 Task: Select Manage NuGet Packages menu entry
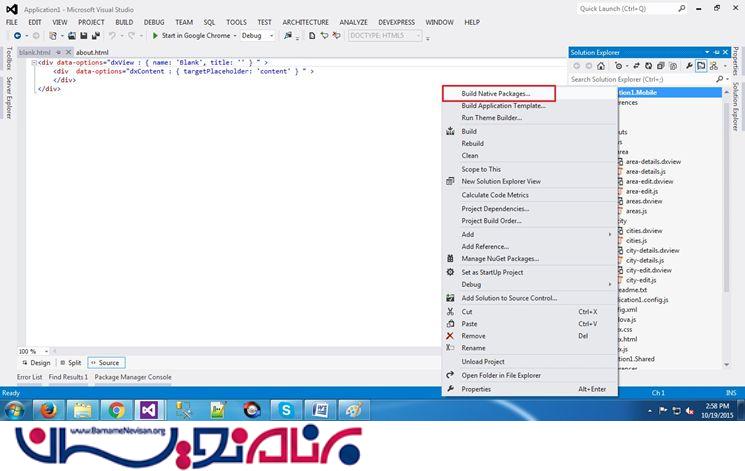pyautogui.click(x=500, y=259)
